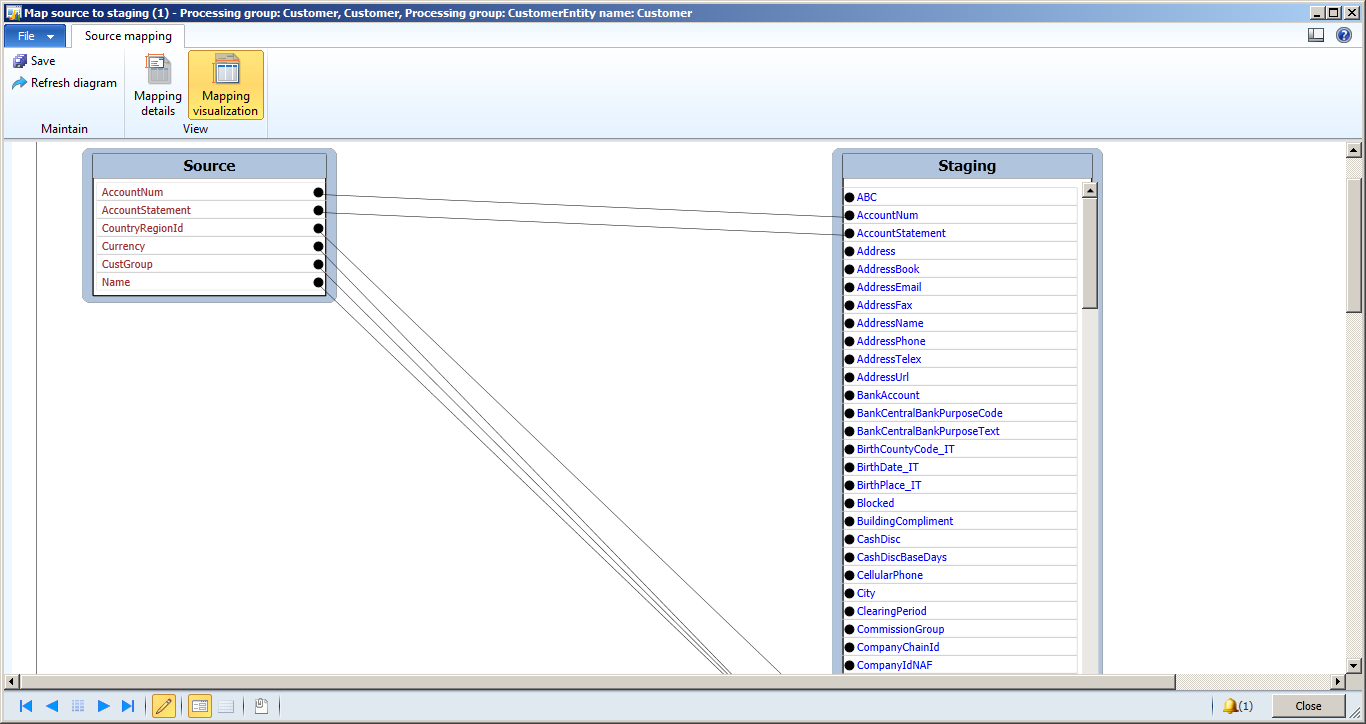This screenshot has height=724, width=1366.
Task: Go to the previous record
Action: tap(52, 705)
